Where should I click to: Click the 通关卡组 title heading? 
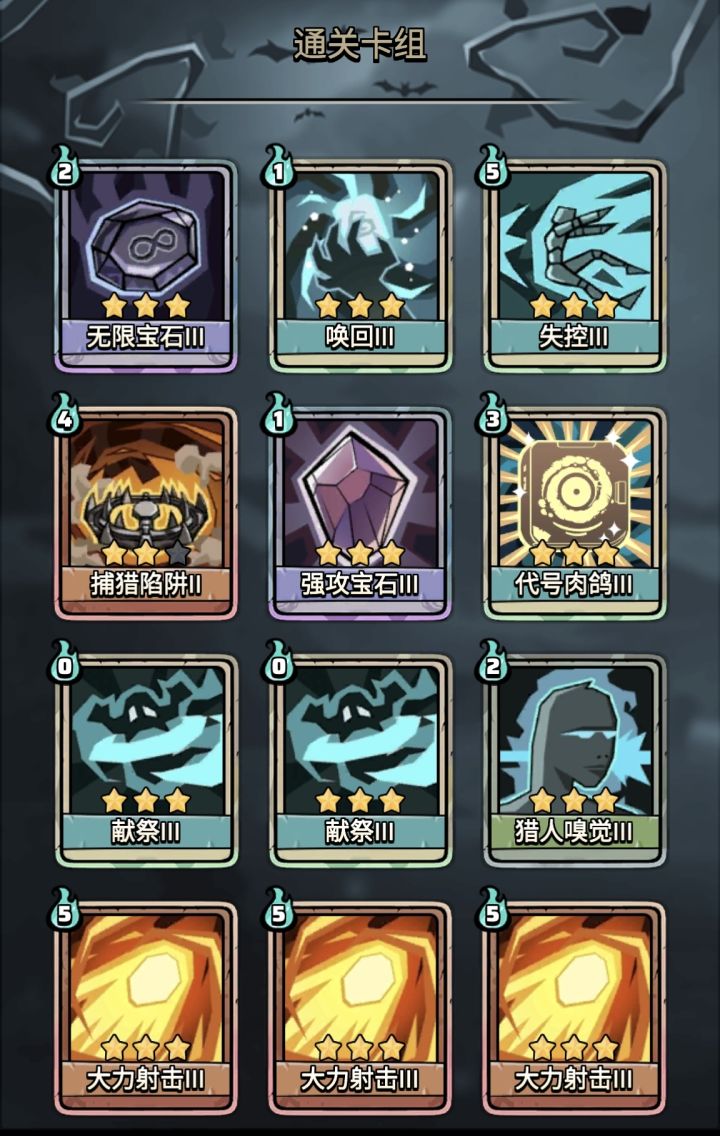click(x=360, y=44)
